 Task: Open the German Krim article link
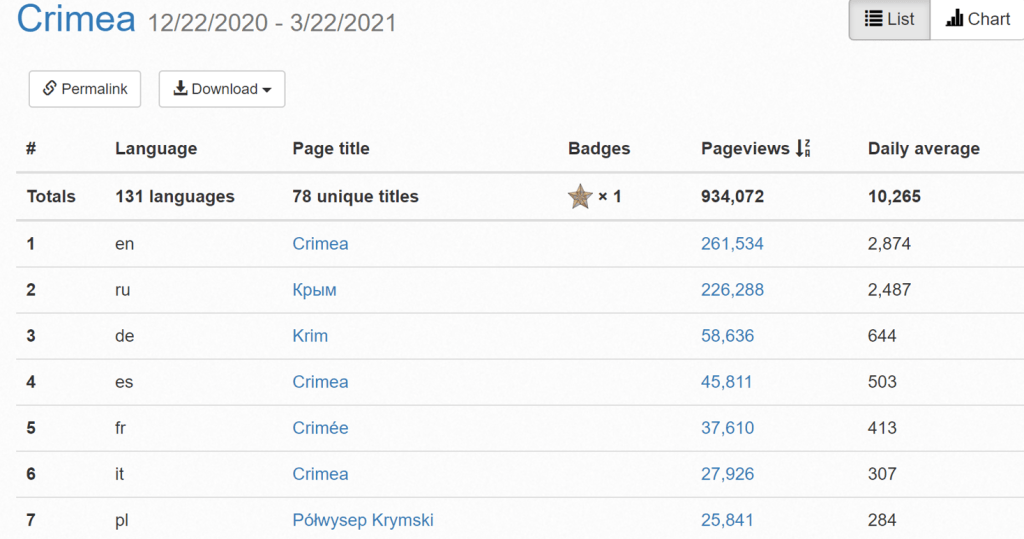[x=310, y=336]
